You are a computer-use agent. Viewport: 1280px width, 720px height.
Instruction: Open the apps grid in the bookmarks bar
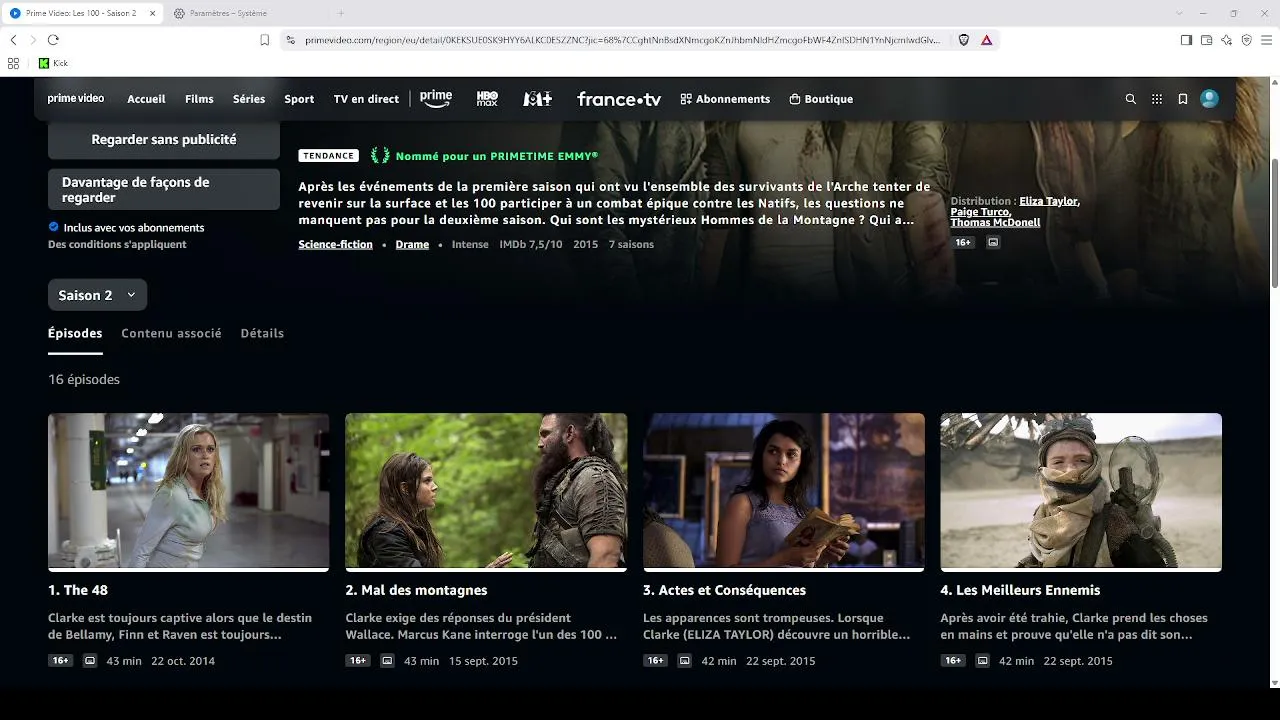[13, 63]
